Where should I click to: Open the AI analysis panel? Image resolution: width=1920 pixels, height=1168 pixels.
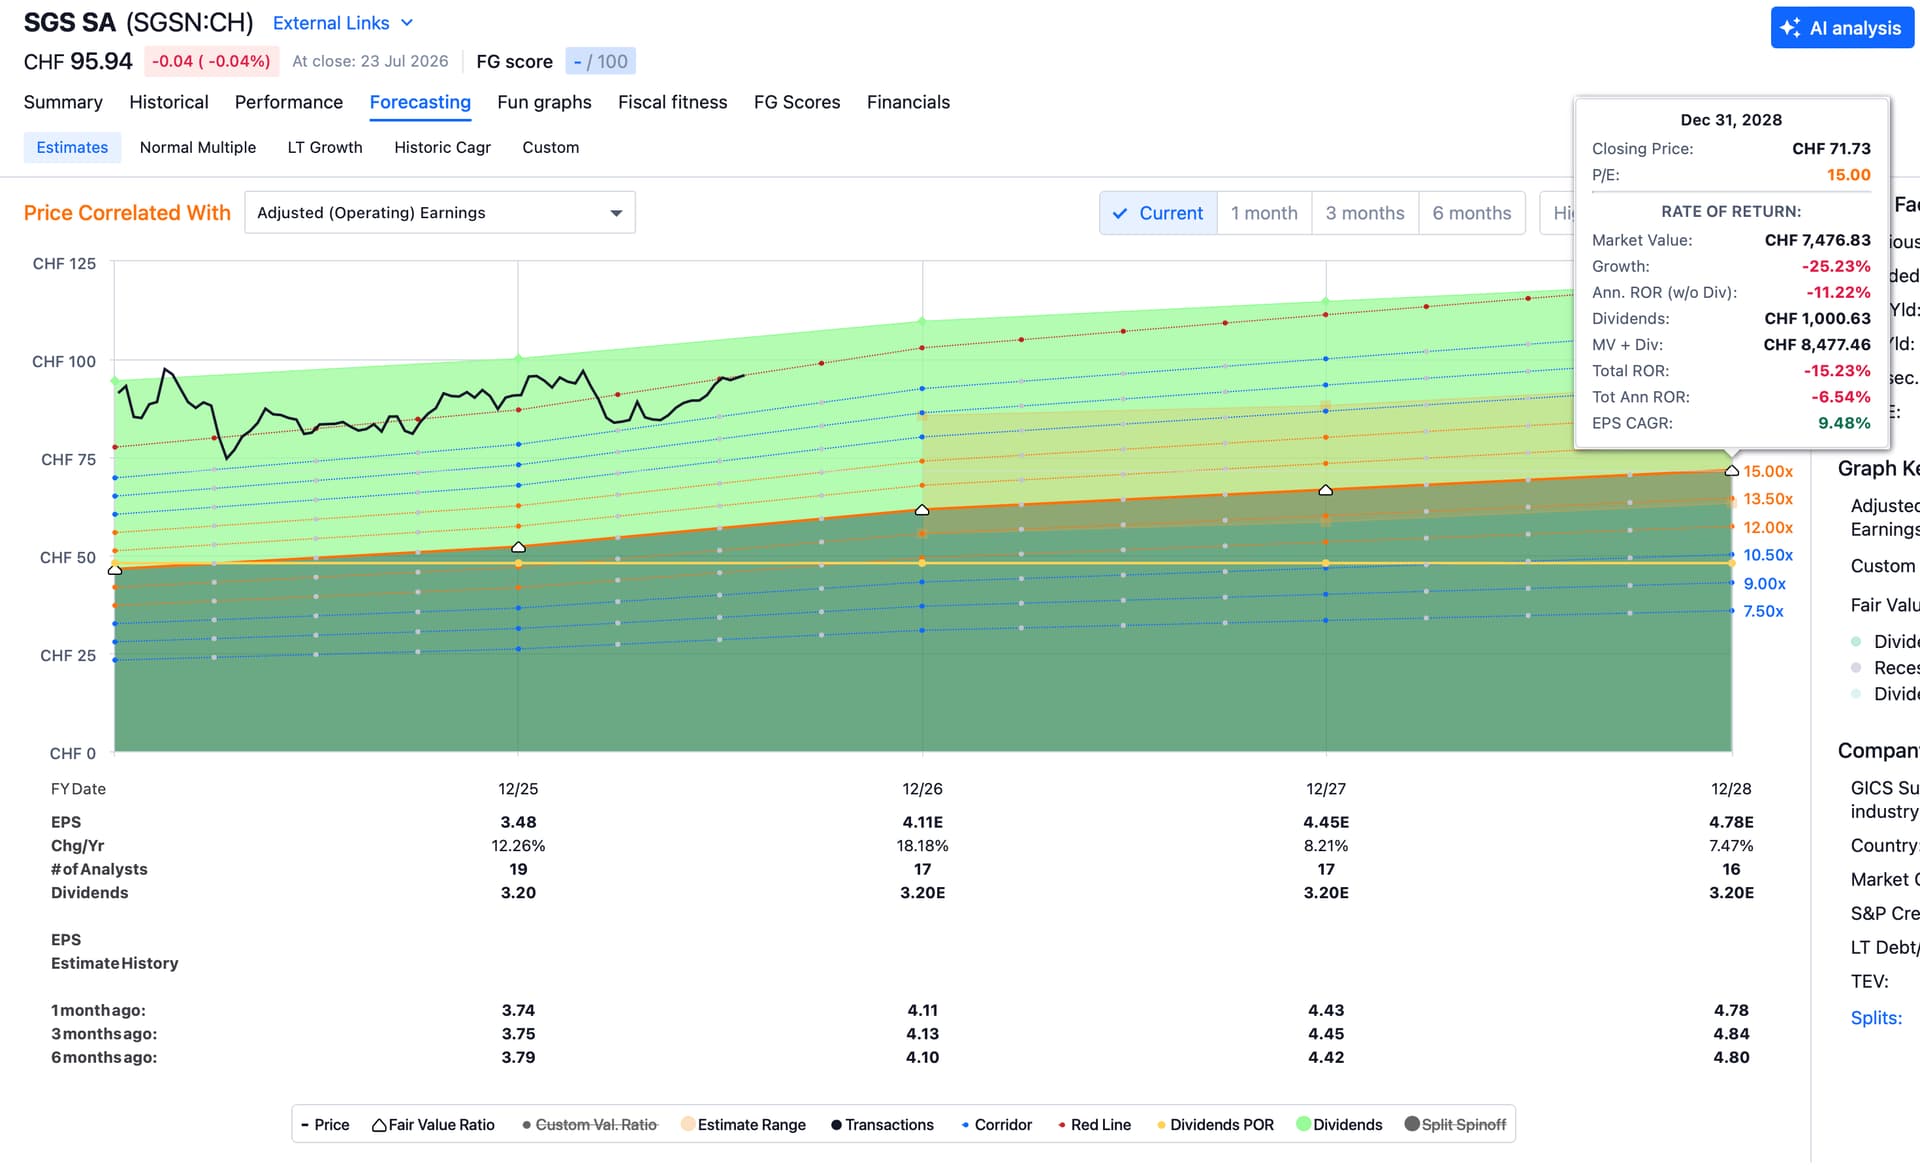pyautogui.click(x=1842, y=28)
